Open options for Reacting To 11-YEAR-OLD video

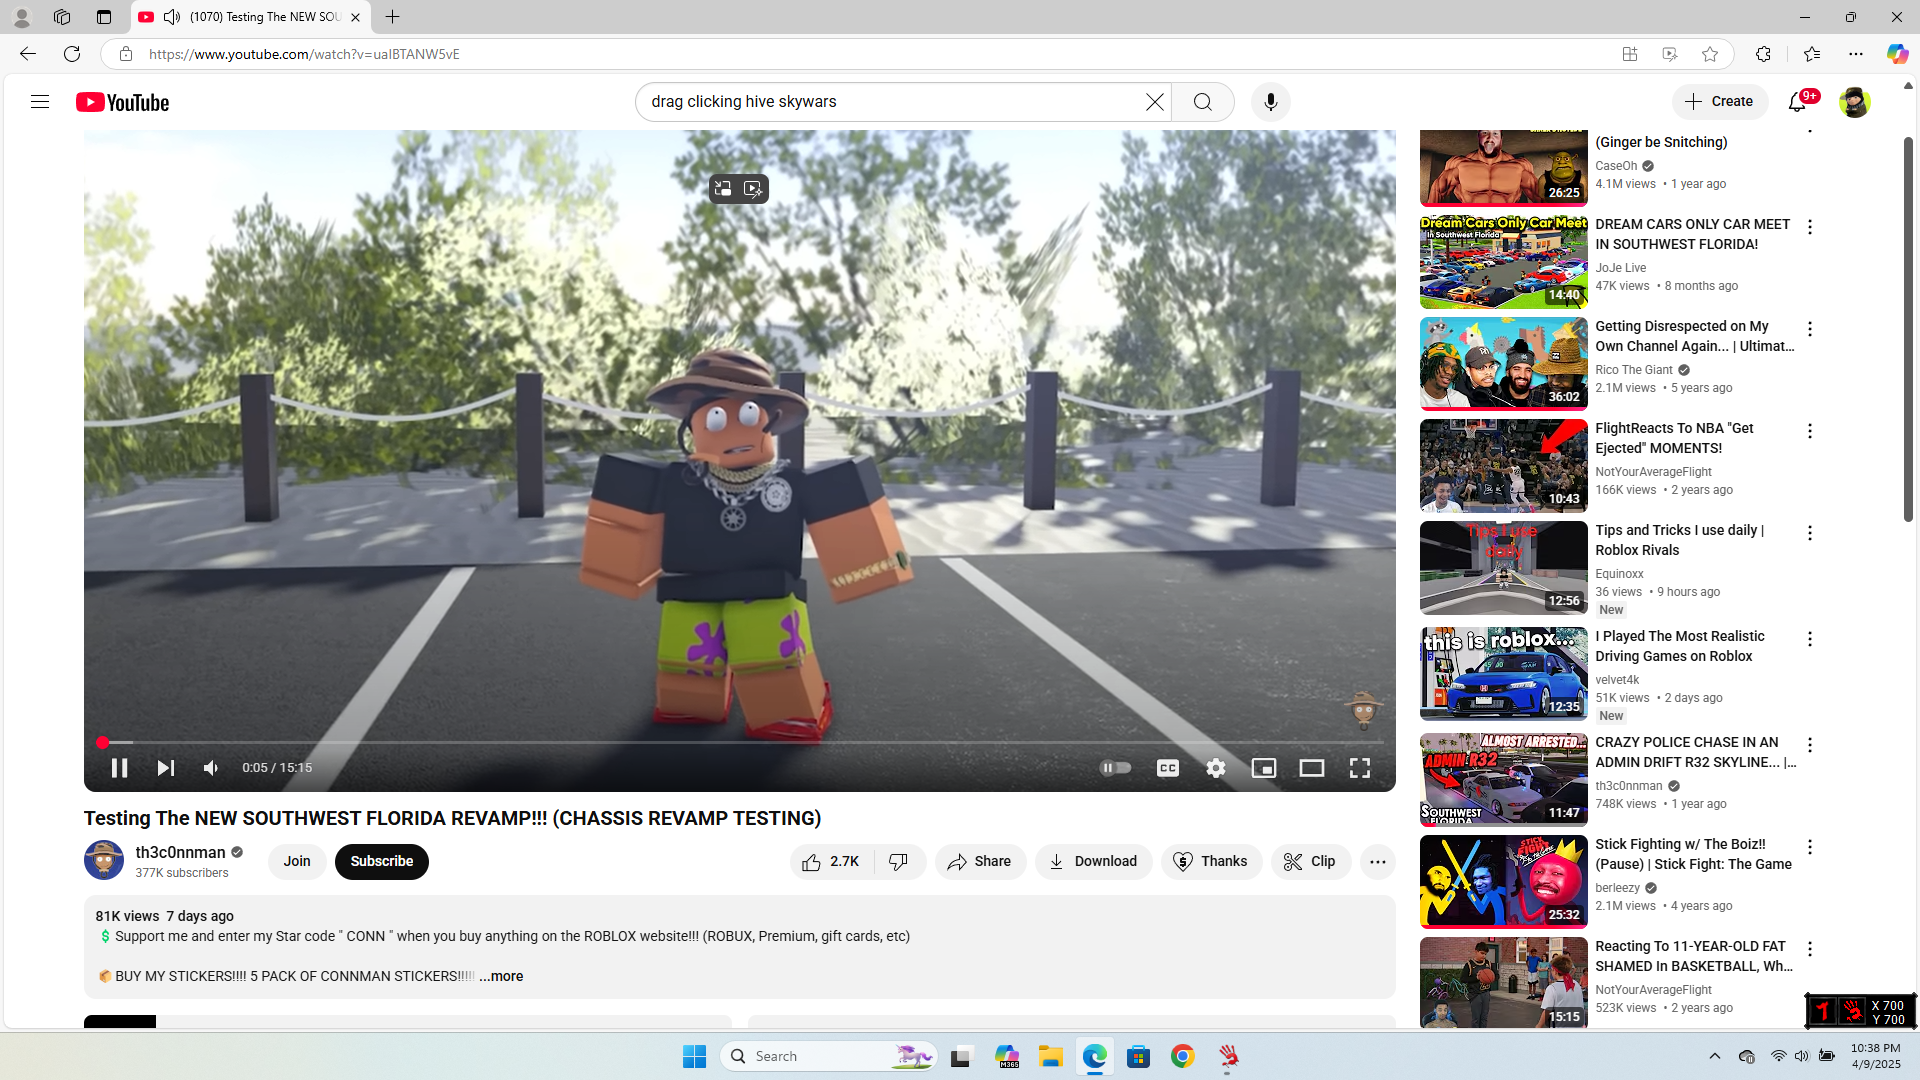pos(1809,950)
